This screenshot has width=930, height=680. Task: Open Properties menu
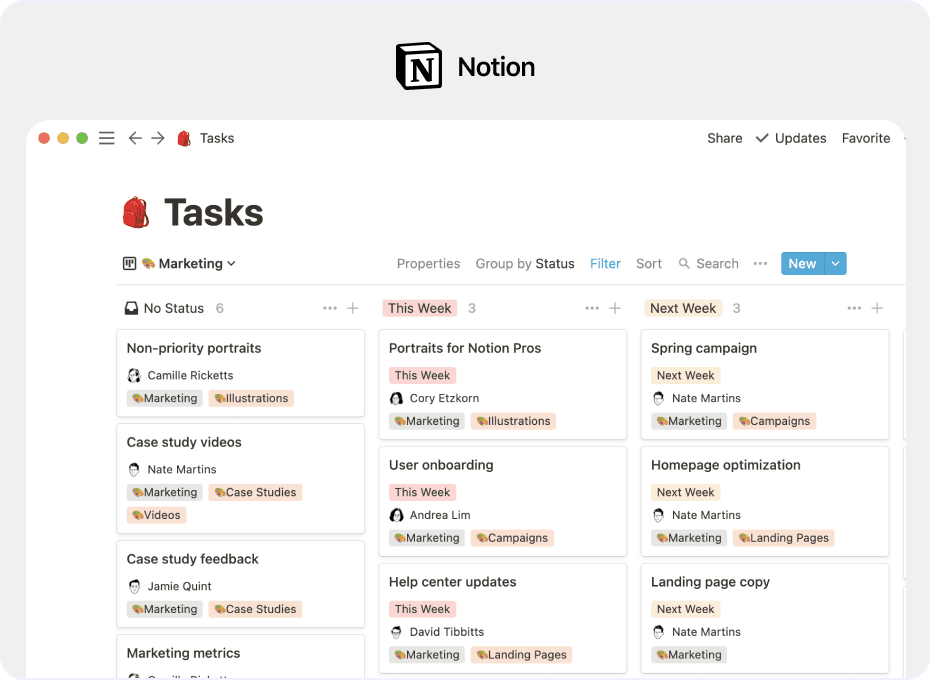click(428, 263)
